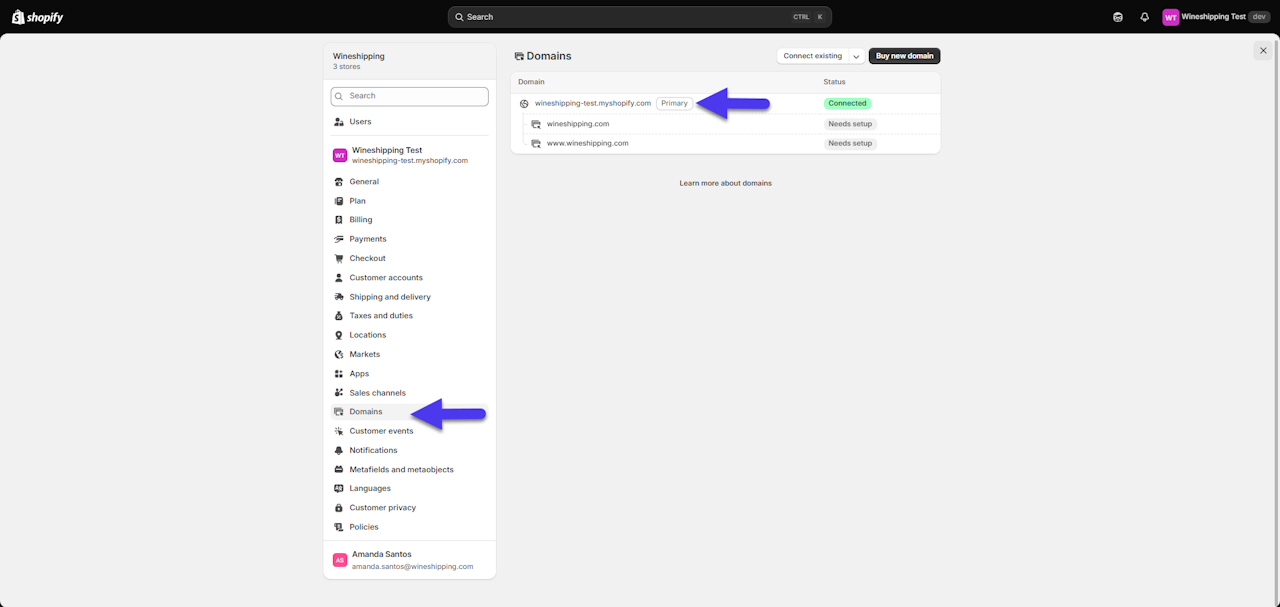Click the Sales channels icon
This screenshot has width=1280, height=607.
click(339, 393)
